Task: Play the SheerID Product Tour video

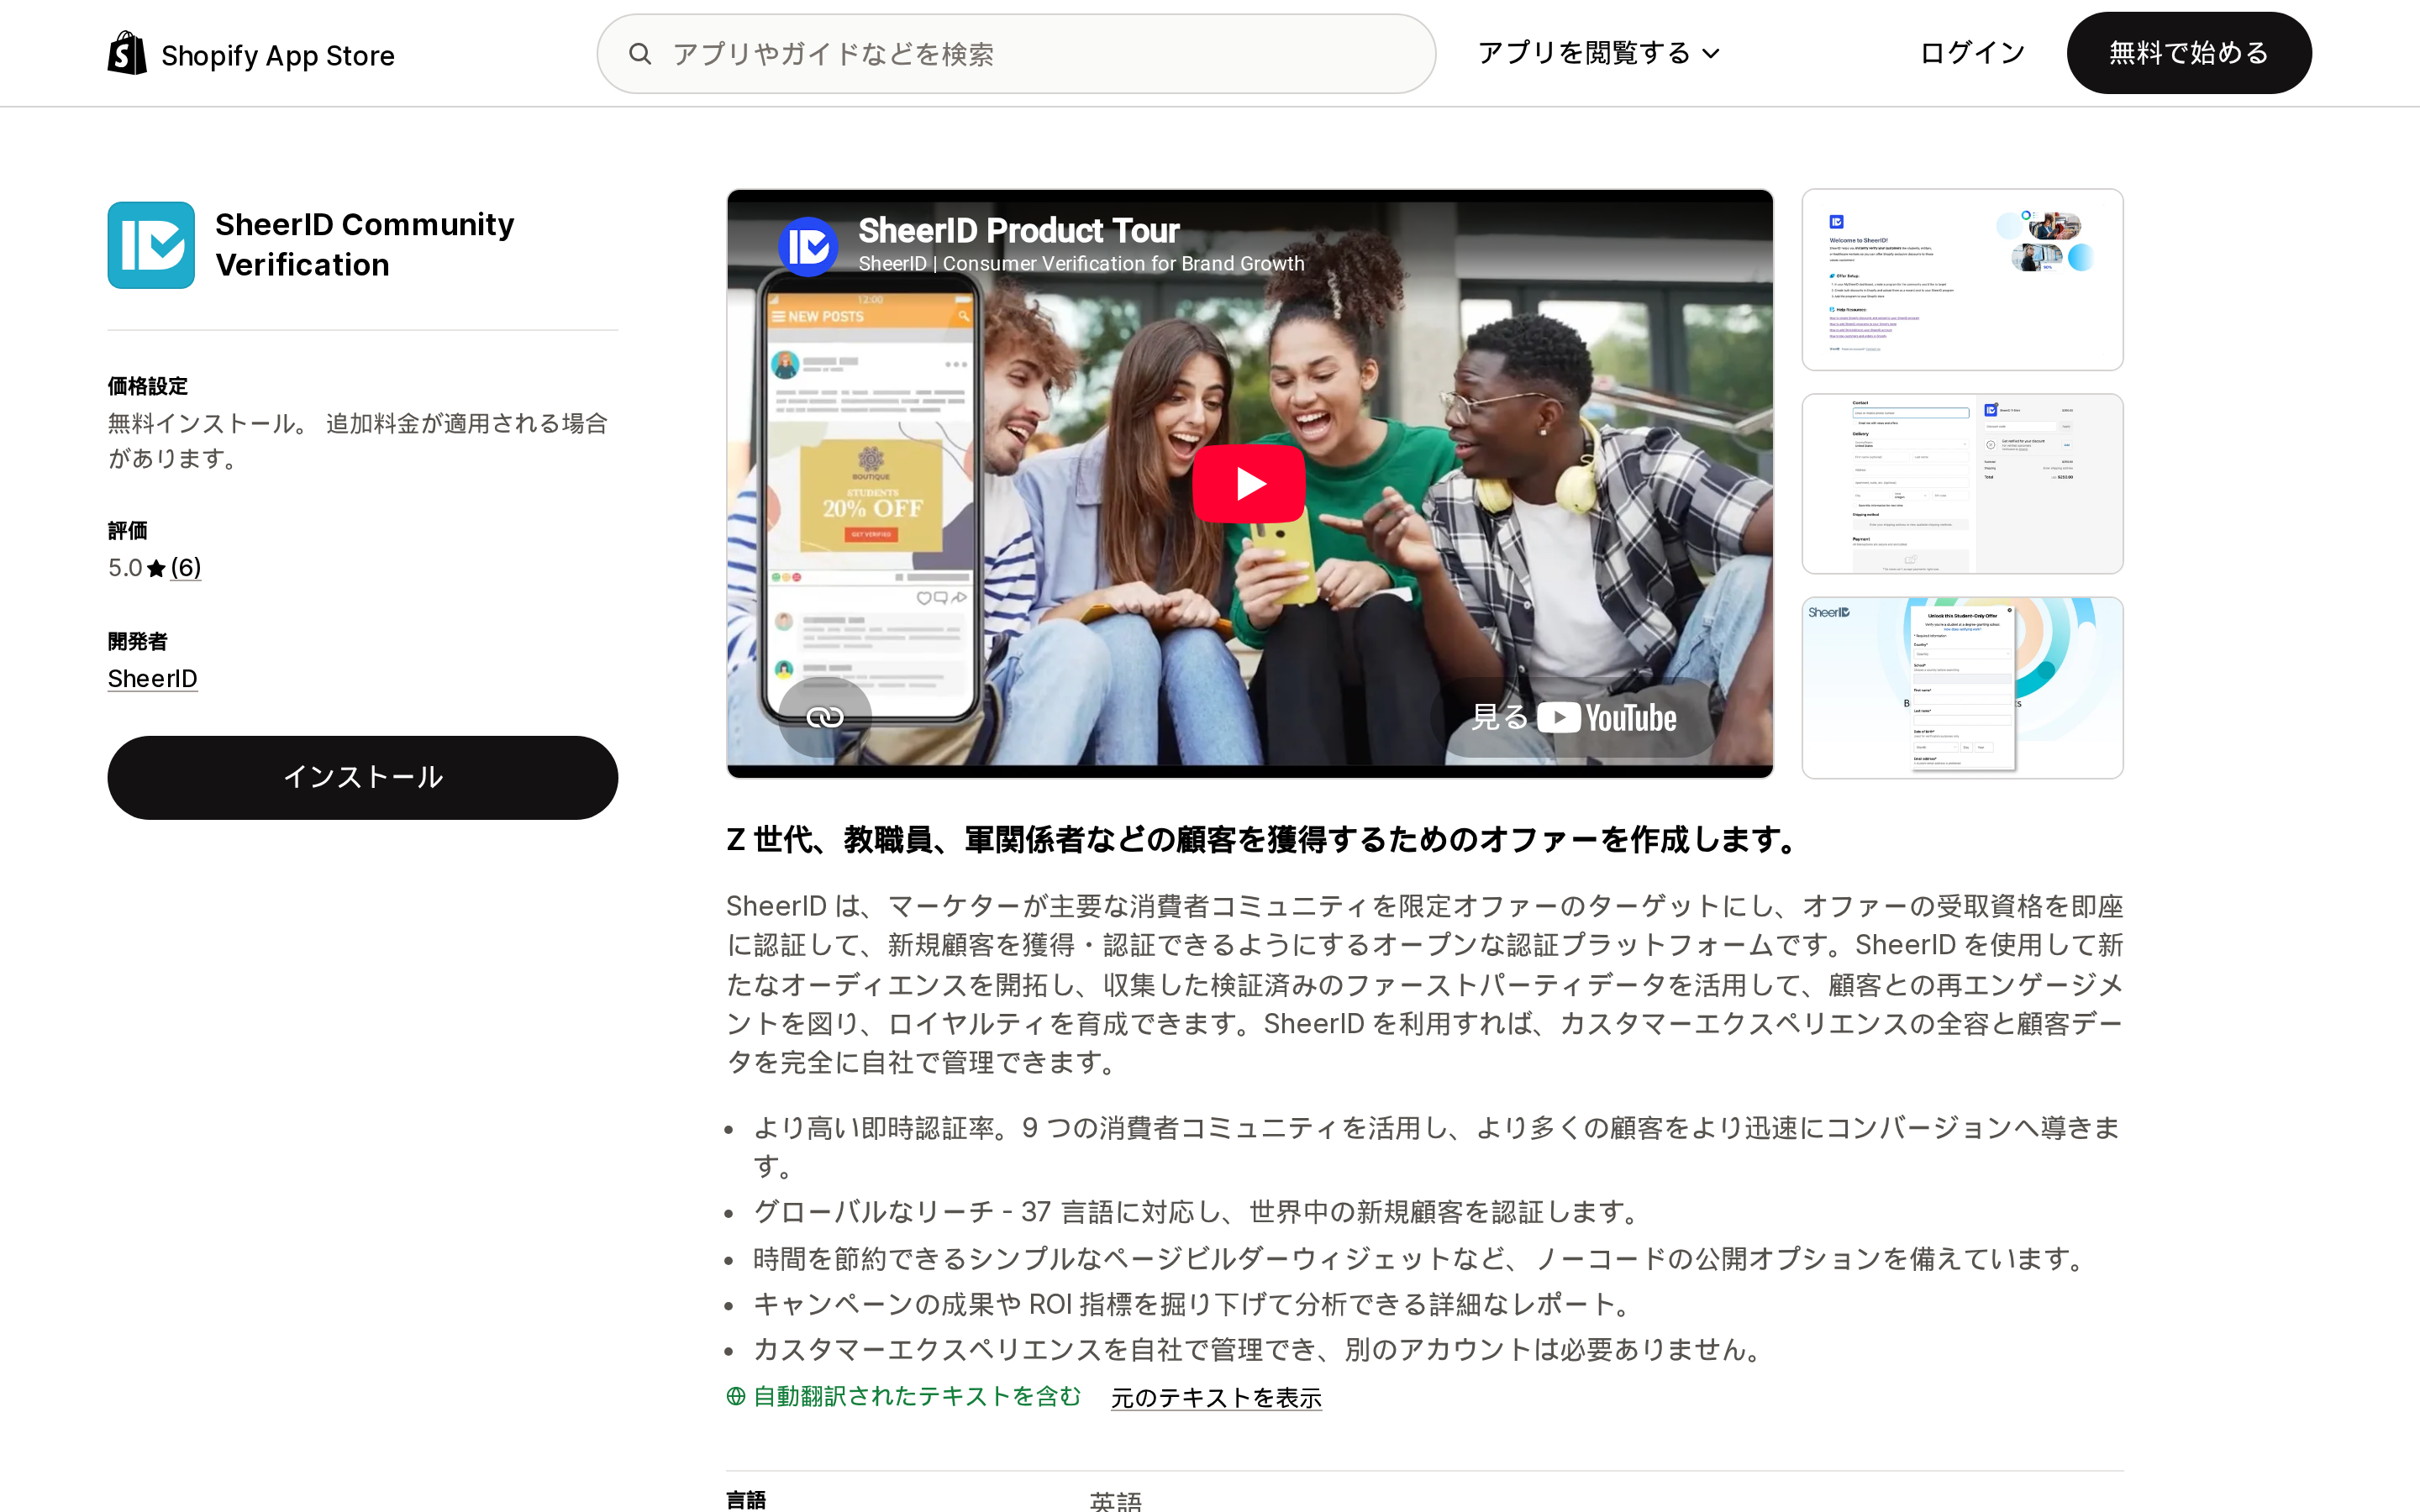Action: click(1249, 484)
